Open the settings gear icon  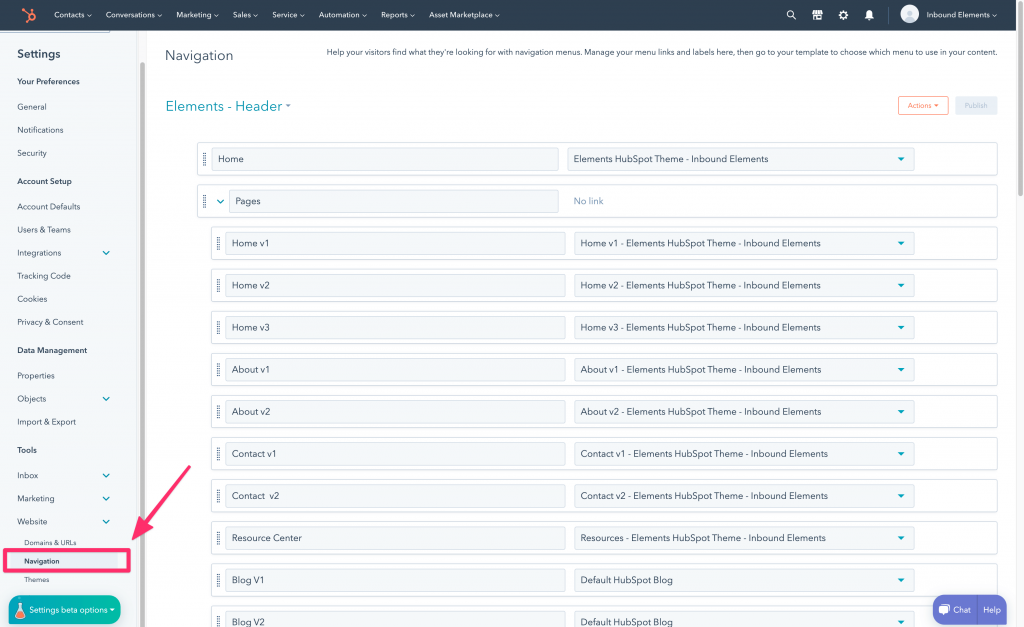coord(843,14)
